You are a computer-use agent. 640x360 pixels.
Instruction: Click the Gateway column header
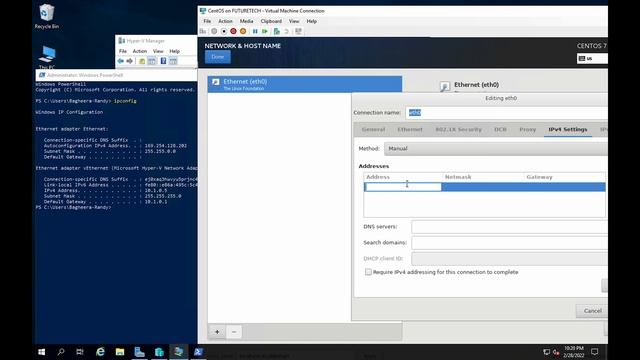point(539,177)
